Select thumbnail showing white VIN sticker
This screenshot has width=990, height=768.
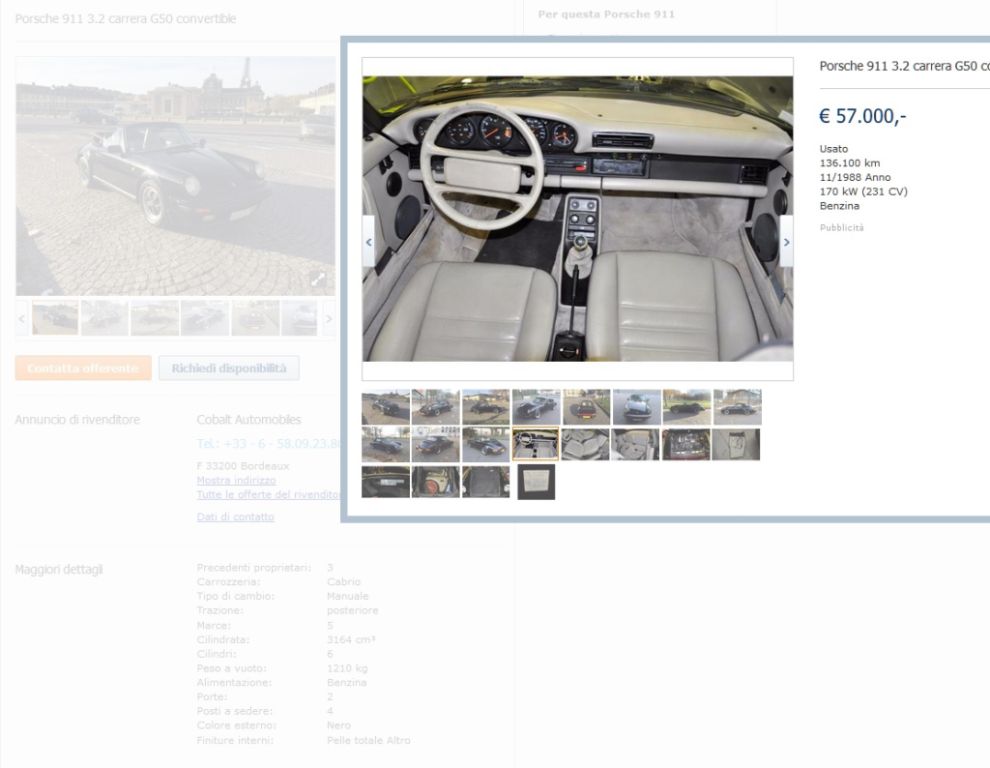click(386, 482)
